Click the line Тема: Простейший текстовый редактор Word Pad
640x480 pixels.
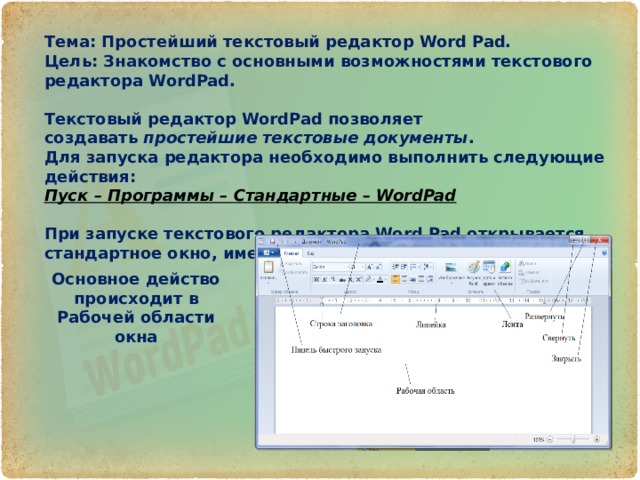[x=278, y=42]
